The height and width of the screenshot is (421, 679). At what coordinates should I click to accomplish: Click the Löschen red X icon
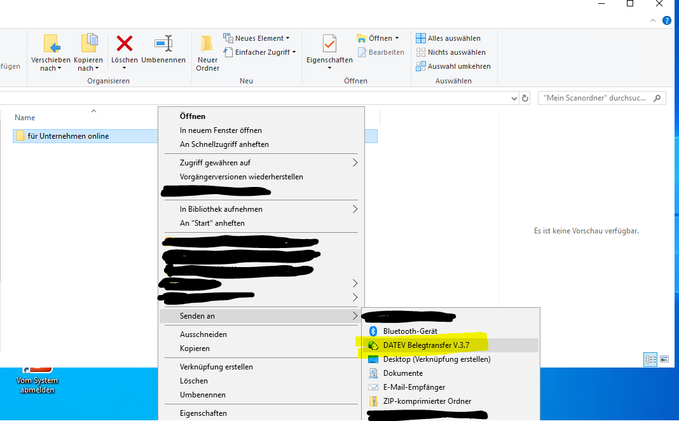pos(125,44)
